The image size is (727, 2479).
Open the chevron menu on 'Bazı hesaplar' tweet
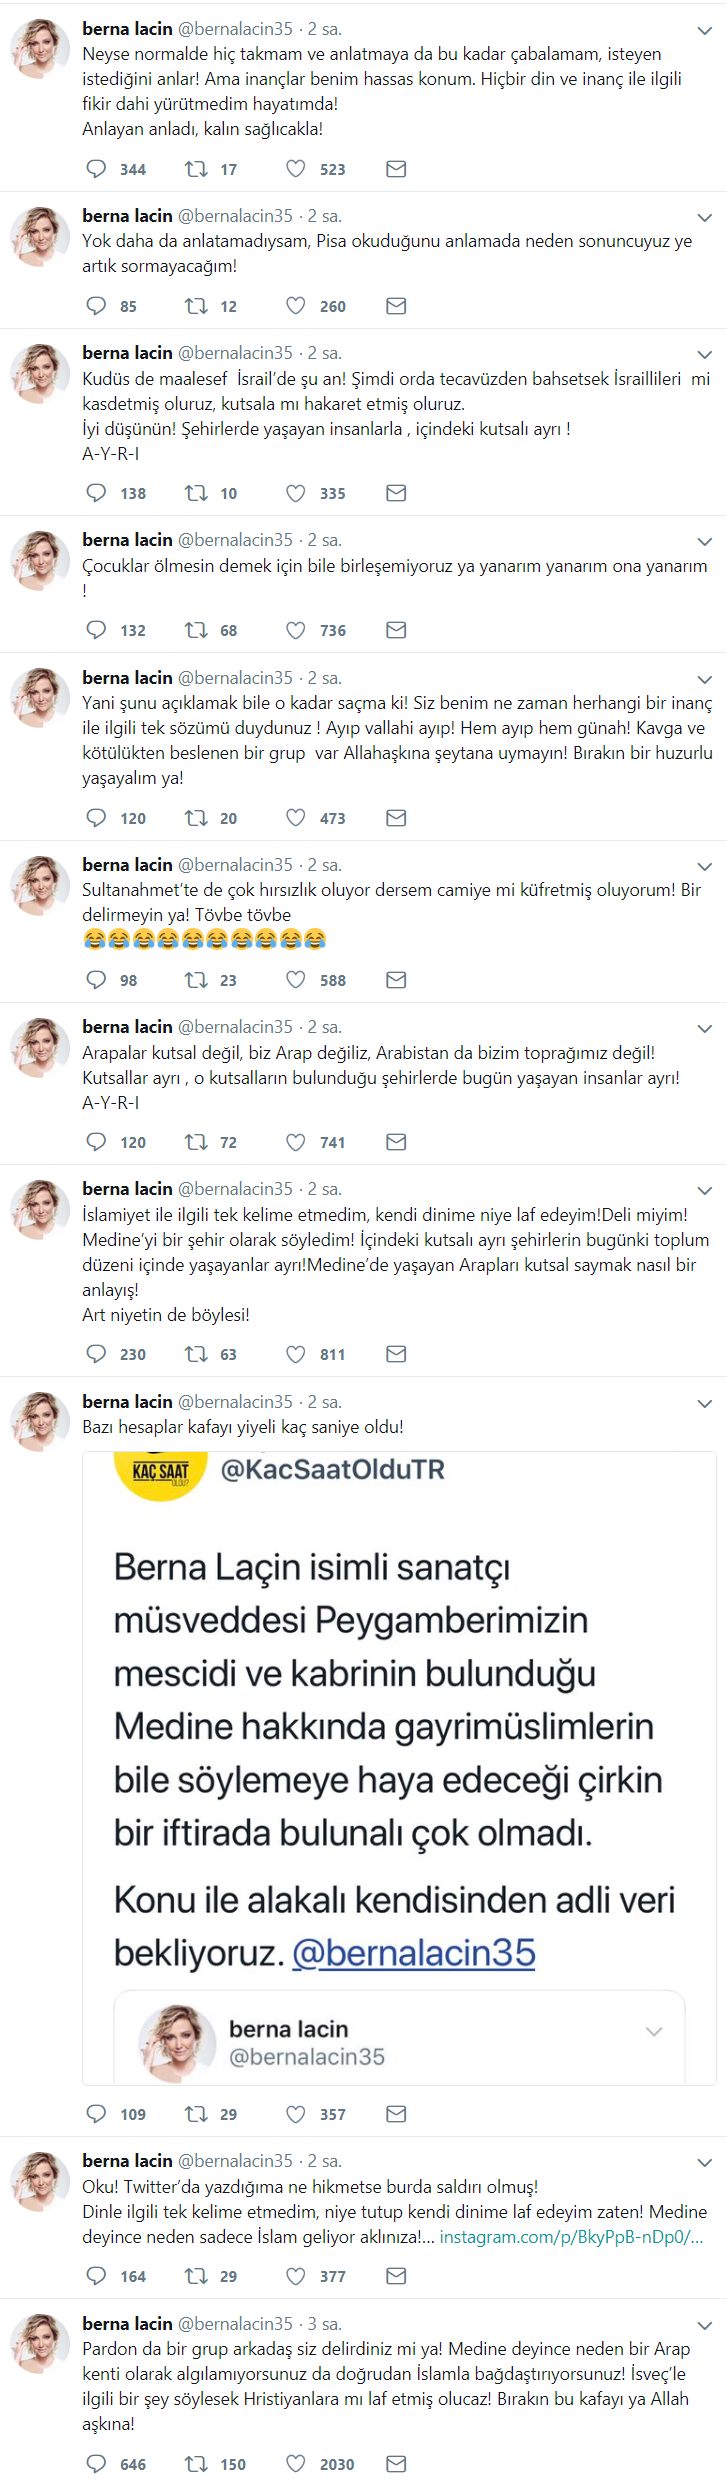click(705, 1404)
